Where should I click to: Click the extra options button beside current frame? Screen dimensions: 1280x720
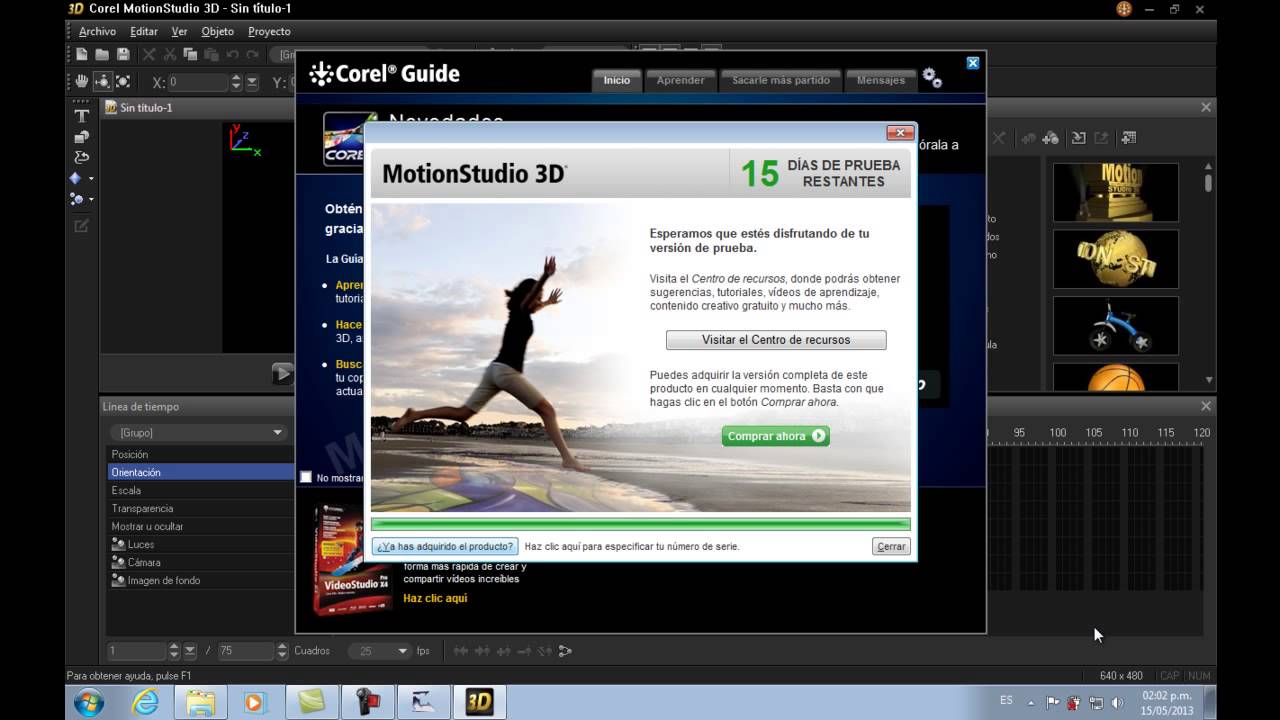click(x=190, y=651)
